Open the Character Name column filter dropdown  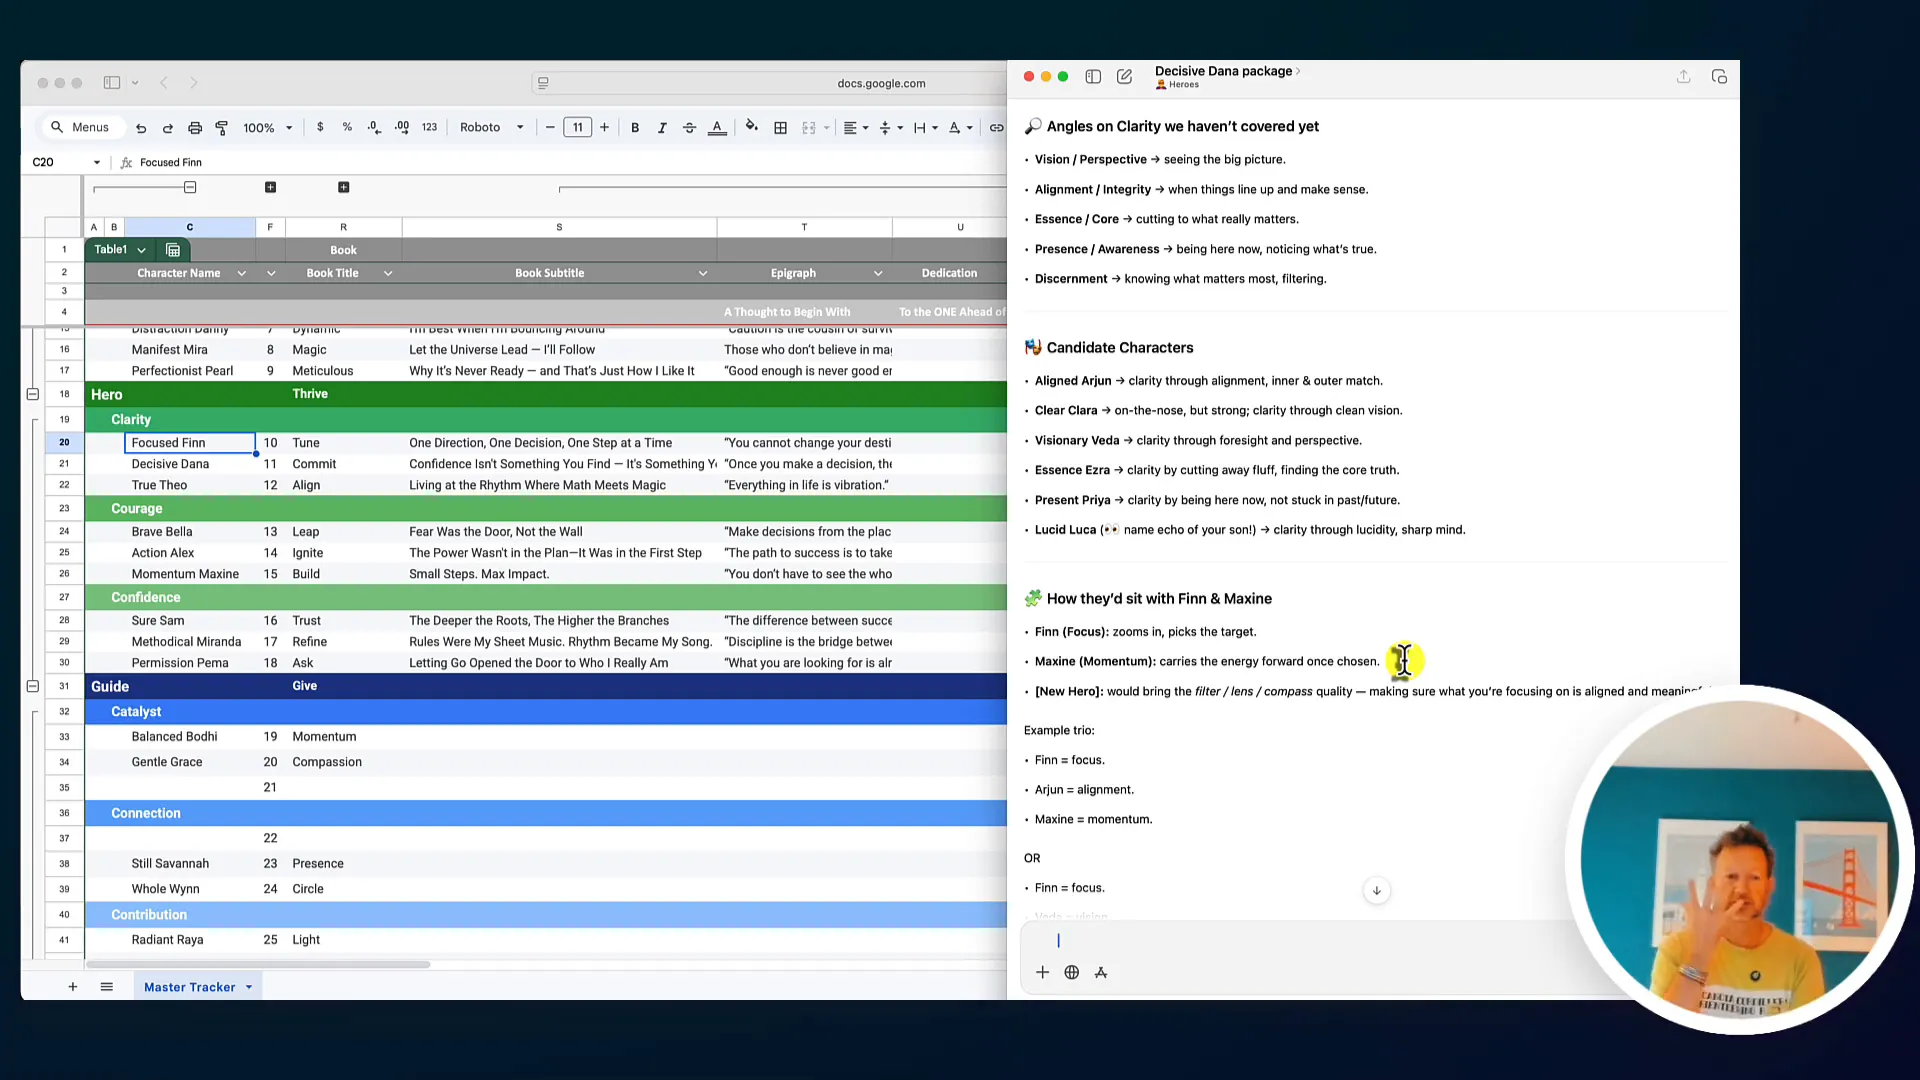pos(241,273)
